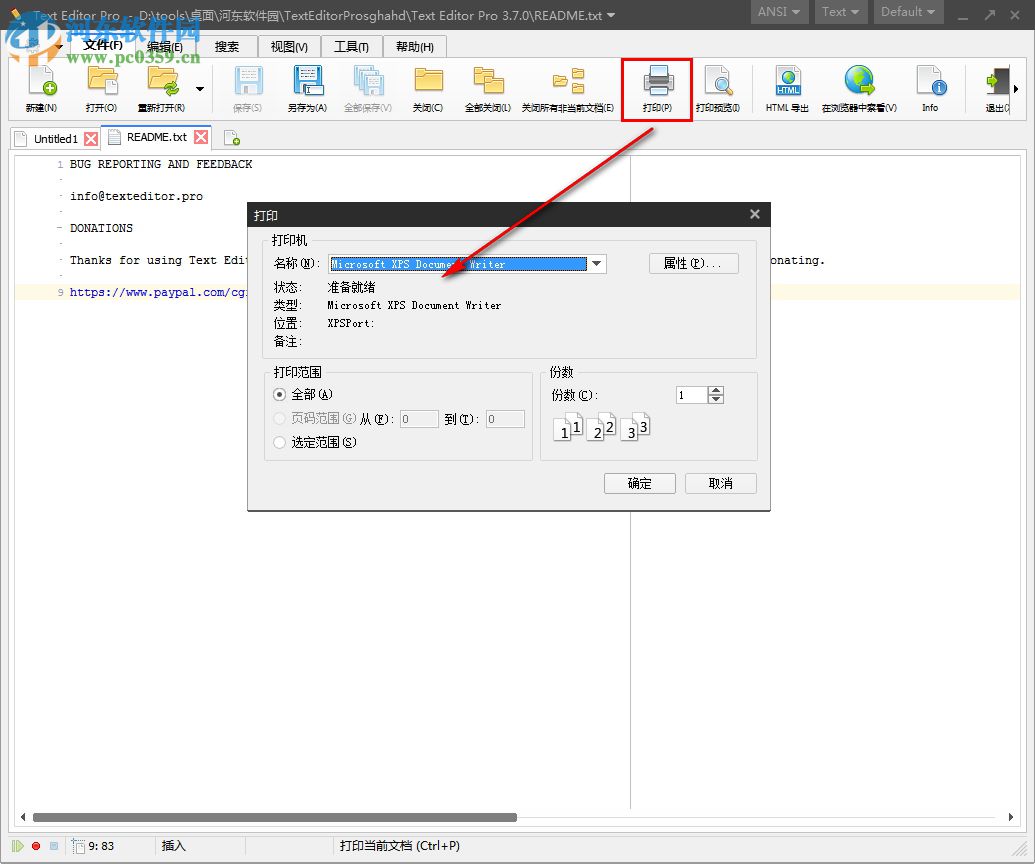1035x864 pixels.
Task: Expand recent files arrow next to 重新打开
Action: coord(199,88)
